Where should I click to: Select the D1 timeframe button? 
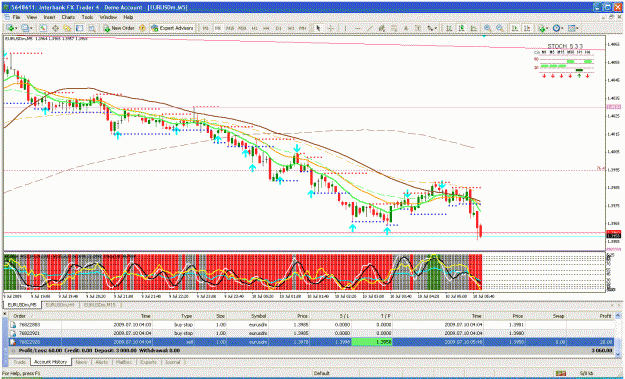[x=279, y=28]
